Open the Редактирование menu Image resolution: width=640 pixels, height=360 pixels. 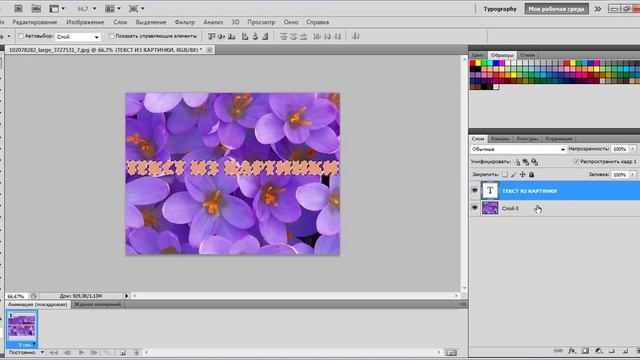tap(35, 22)
